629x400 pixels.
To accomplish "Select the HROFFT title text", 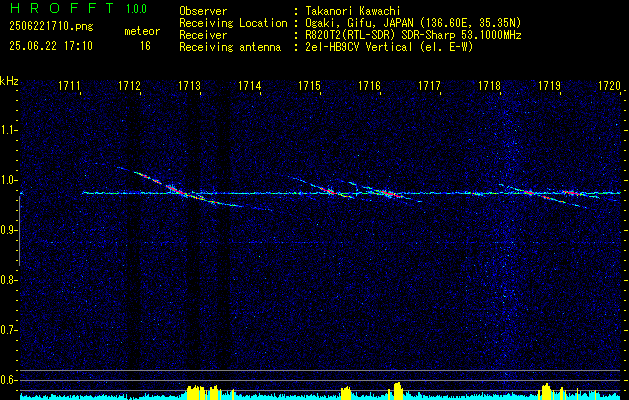I will (x=63, y=8).
